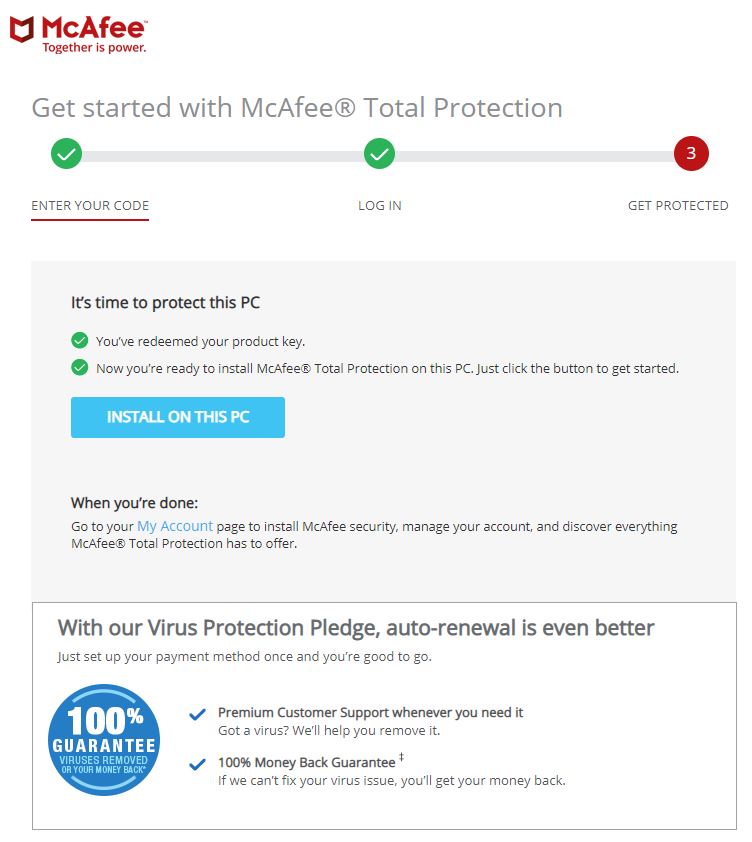Select the ENTER YOUR CODE step tab
Viewport: 752px width, 842px height.
90,206
